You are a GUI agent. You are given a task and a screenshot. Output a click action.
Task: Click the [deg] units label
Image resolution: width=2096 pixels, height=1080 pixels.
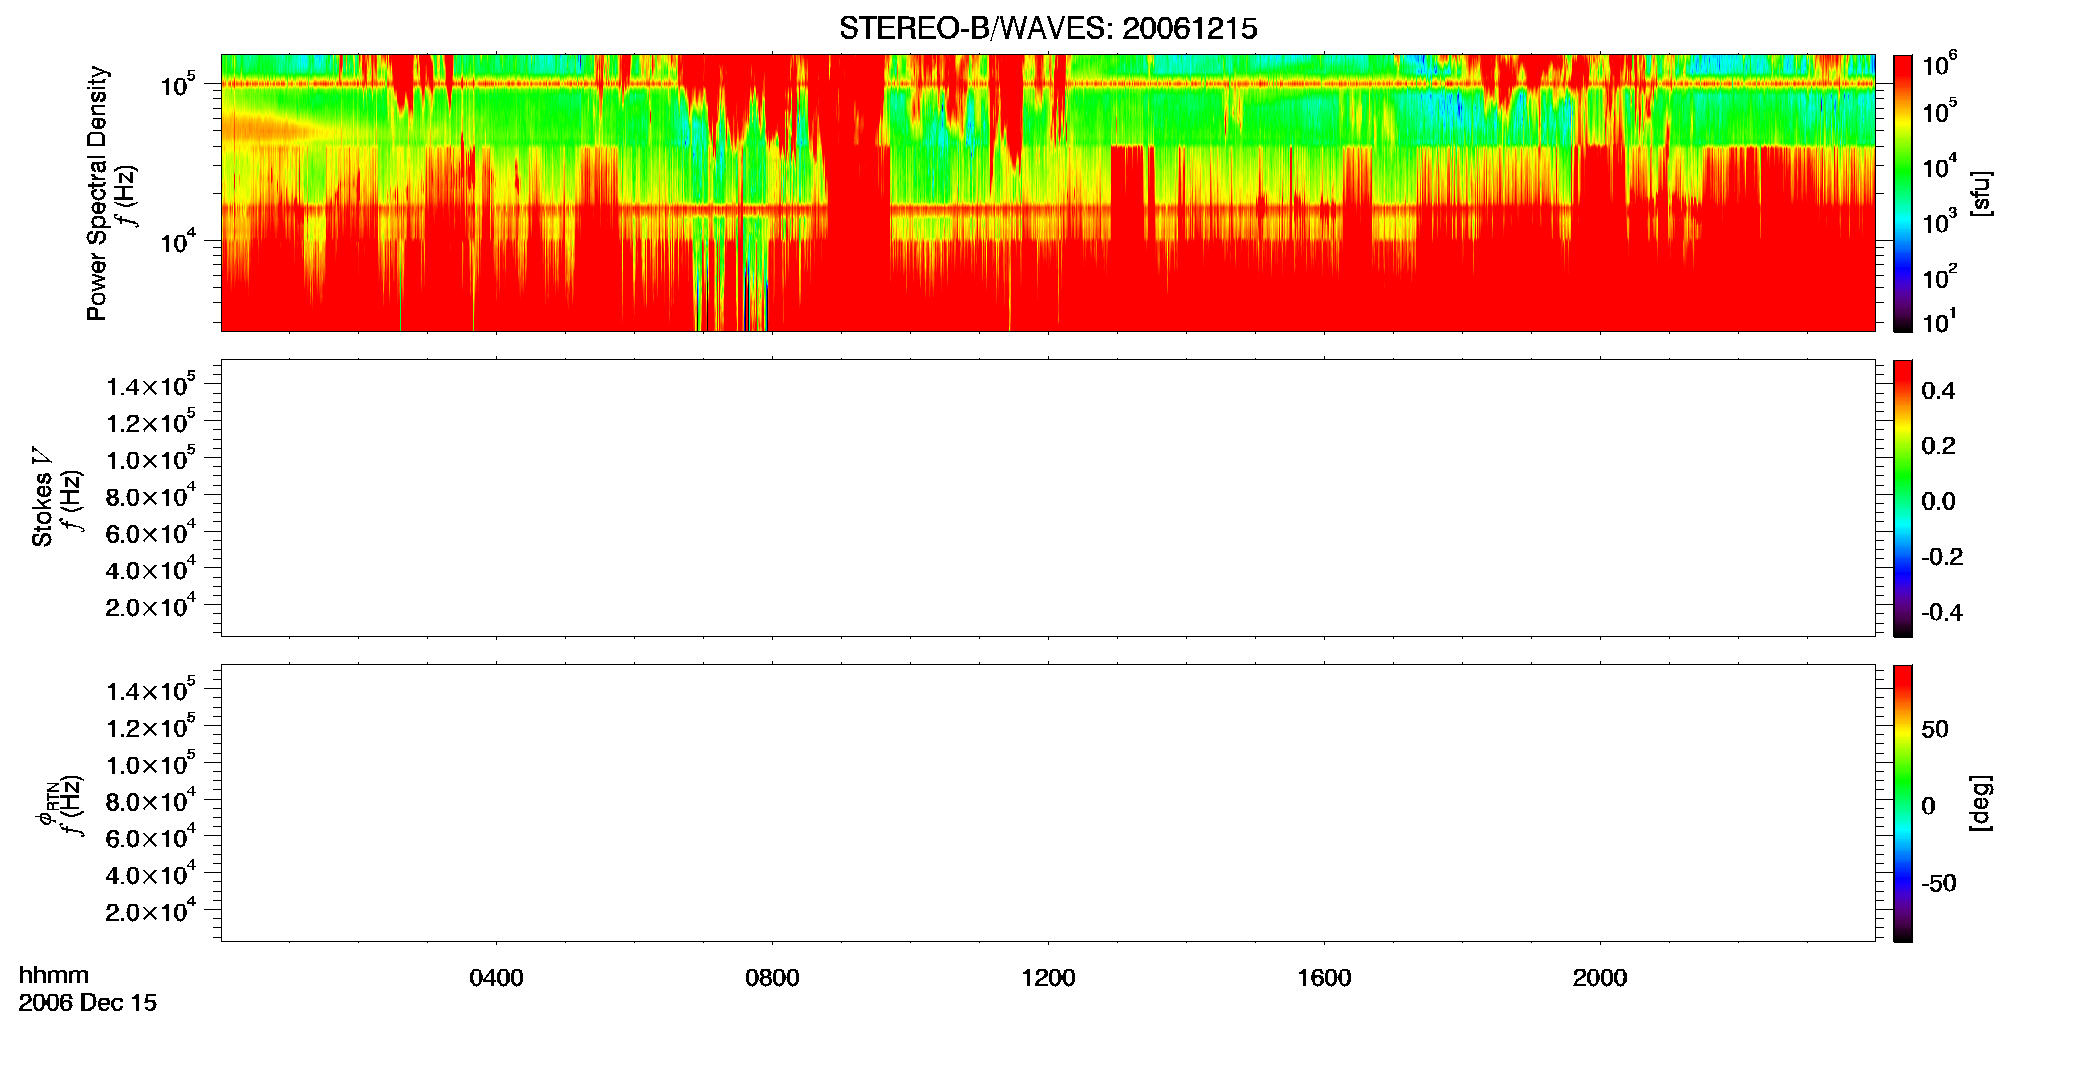(1981, 803)
